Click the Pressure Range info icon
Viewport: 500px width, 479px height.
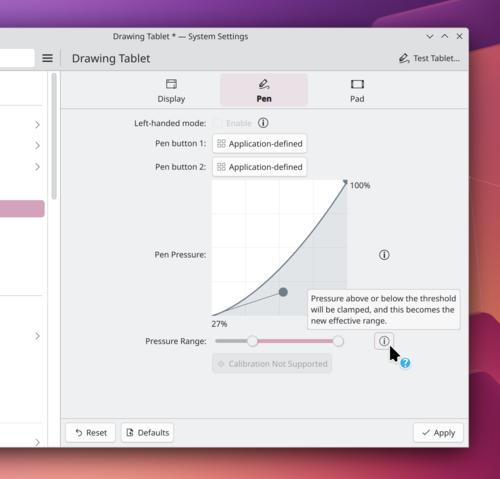[x=384, y=341]
